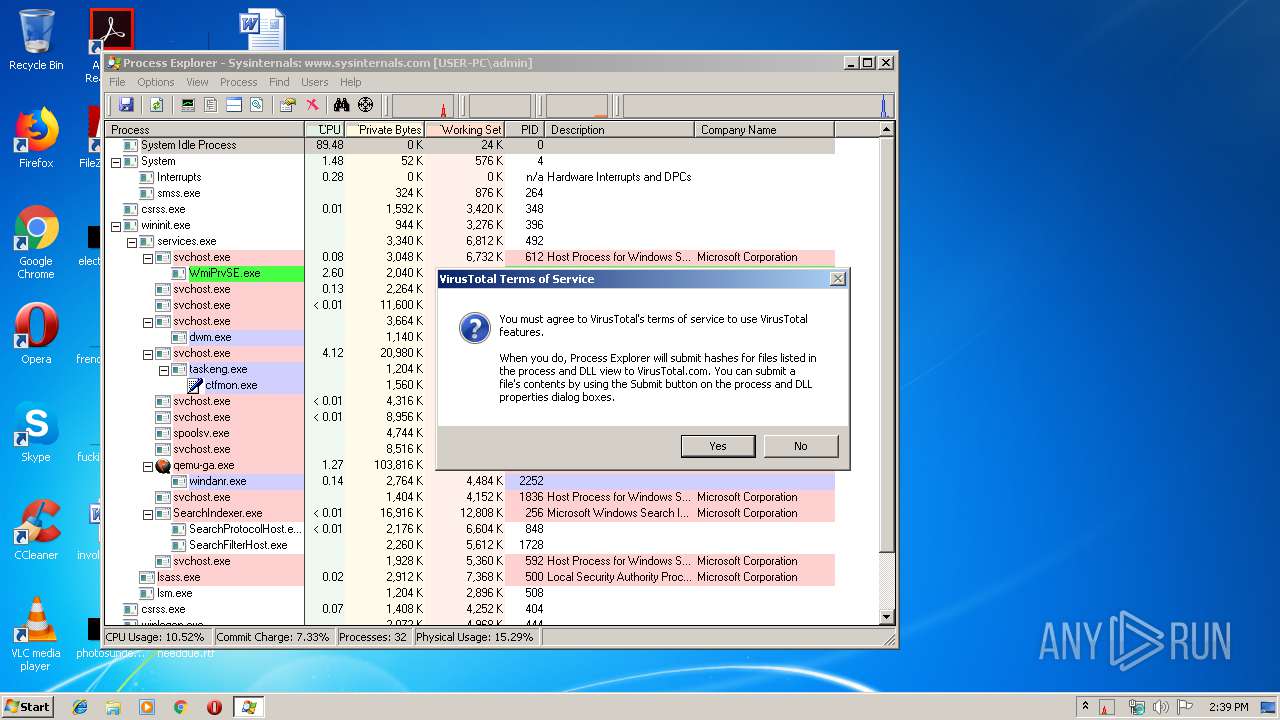Image resolution: width=1280 pixels, height=720 pixels.
Task: Select the VLC media player desktop icon
Action: pos(36,634)
